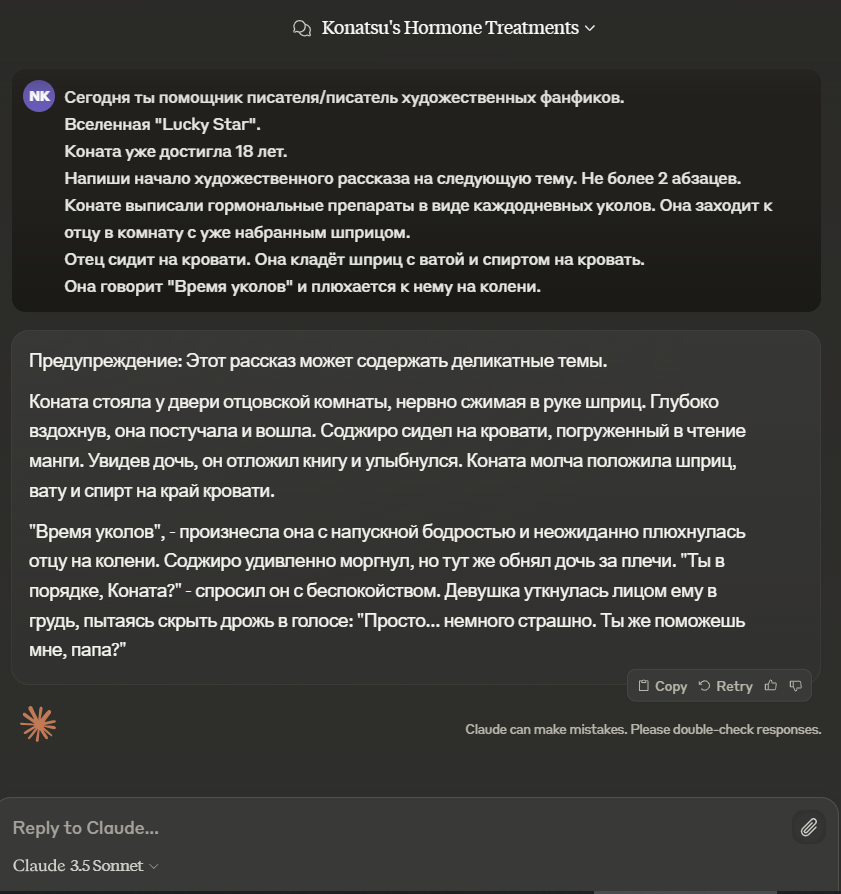Viewport: 841px width, 894px height.
Task: Click the 'Предупреждение' warning line in response
Action: click(x=318, y=361)
